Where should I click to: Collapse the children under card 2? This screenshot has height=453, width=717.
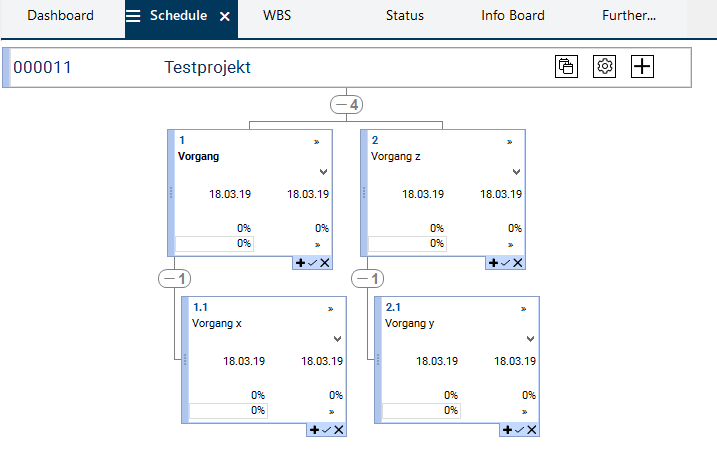coord(368,278)
